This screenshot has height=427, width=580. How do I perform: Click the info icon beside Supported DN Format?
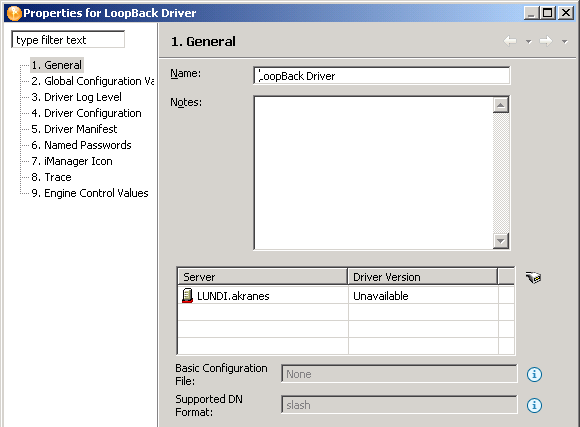pyautogui.click(x=534, y=406)
